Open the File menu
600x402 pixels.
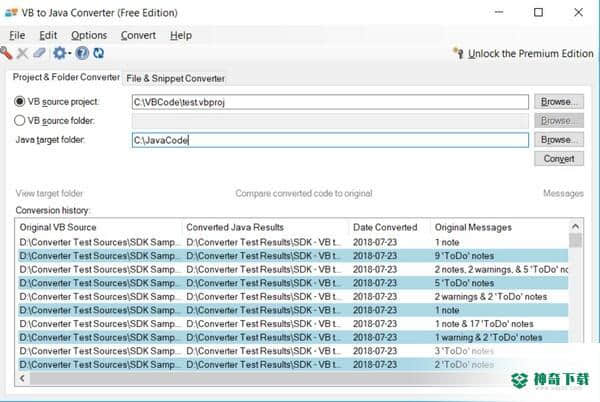tap(17, 35)
